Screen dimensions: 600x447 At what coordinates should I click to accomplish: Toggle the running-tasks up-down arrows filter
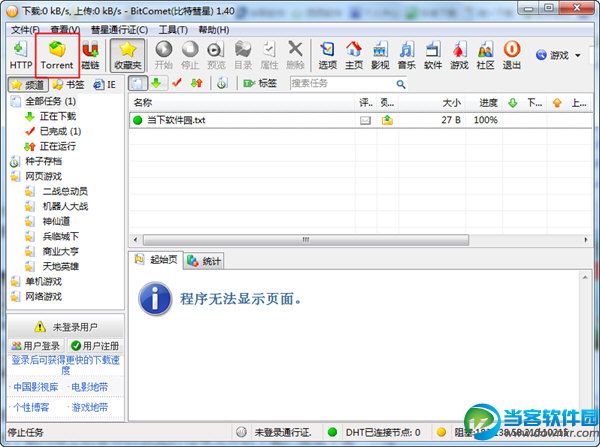point(197,83)
